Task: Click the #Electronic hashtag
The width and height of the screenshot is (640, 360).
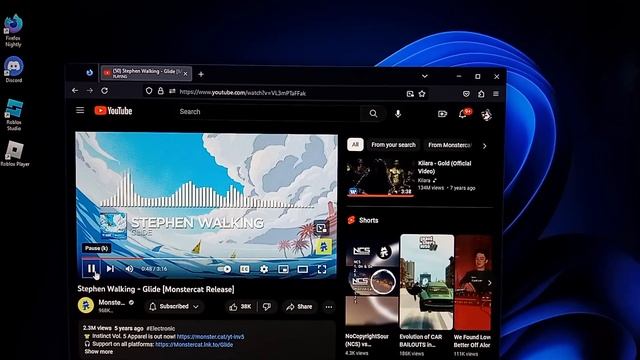Action: (x=160, y=329)
